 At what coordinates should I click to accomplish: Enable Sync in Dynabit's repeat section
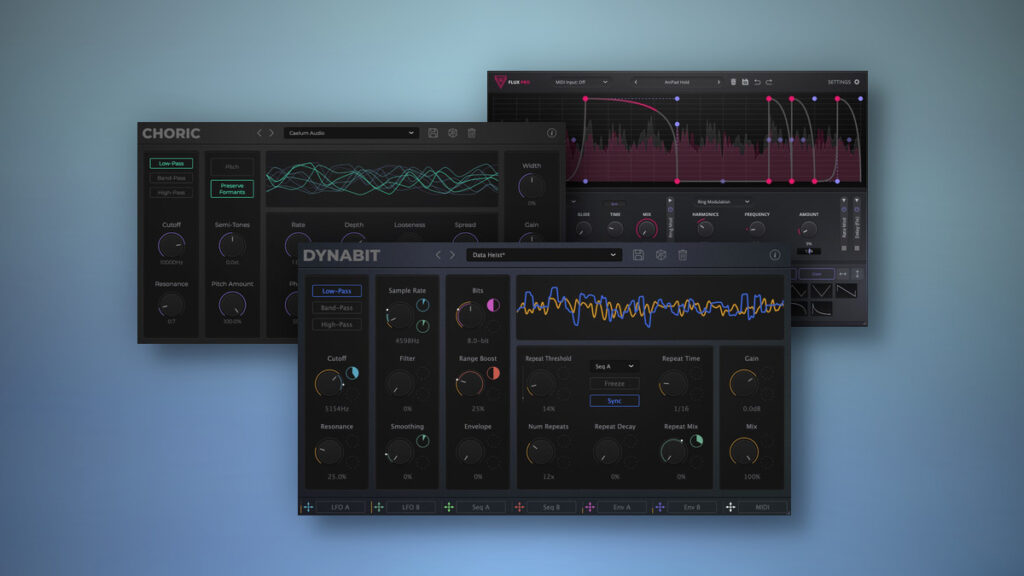[x=614, y=400]
